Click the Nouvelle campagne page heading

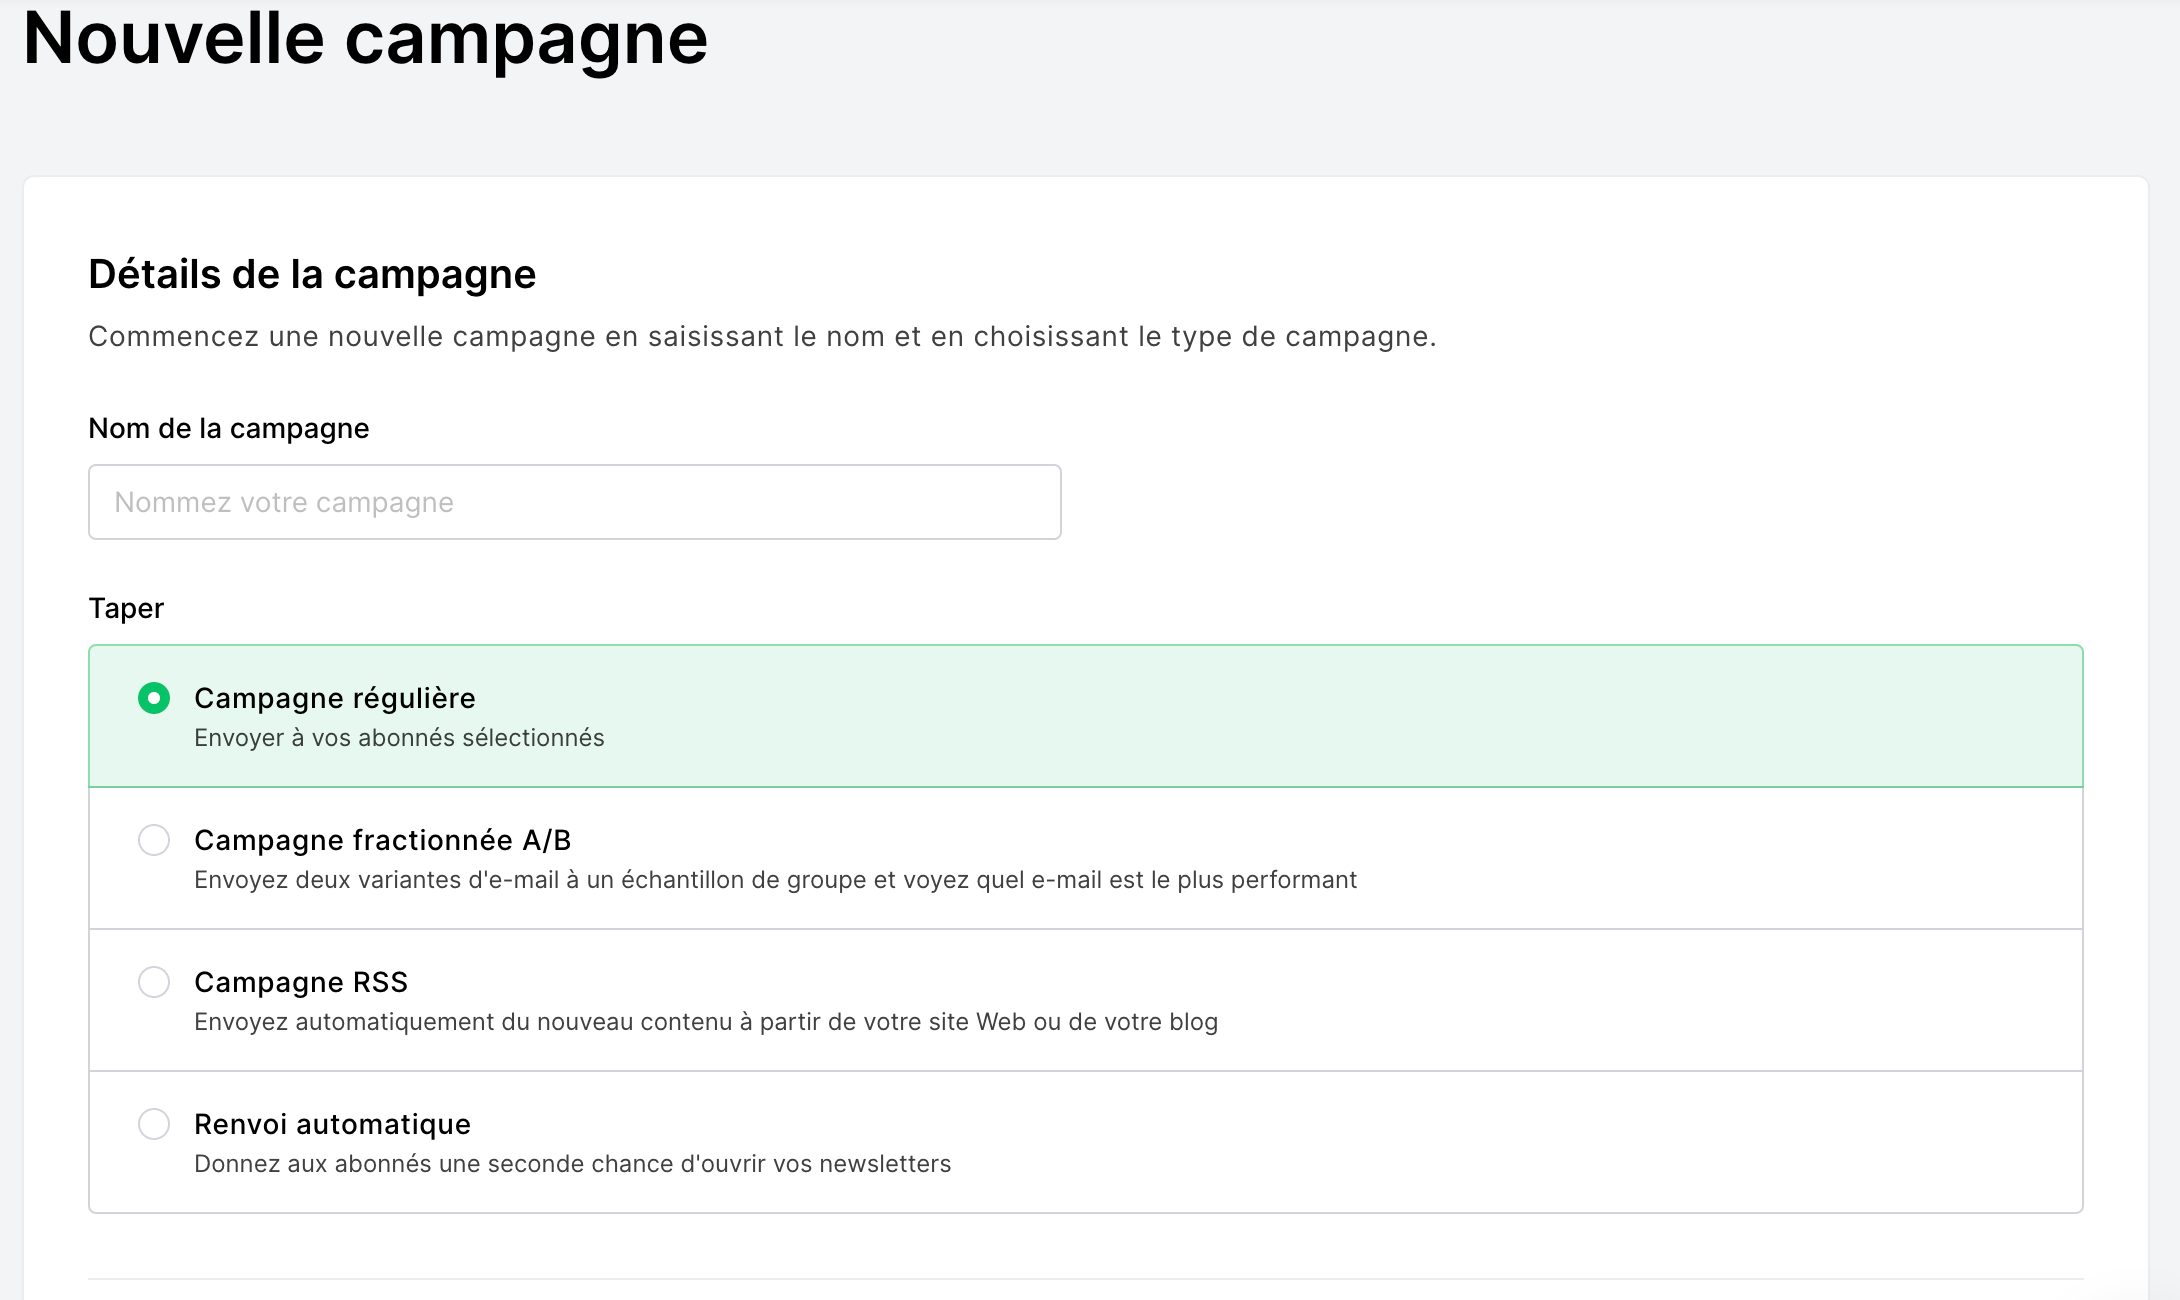367,40
